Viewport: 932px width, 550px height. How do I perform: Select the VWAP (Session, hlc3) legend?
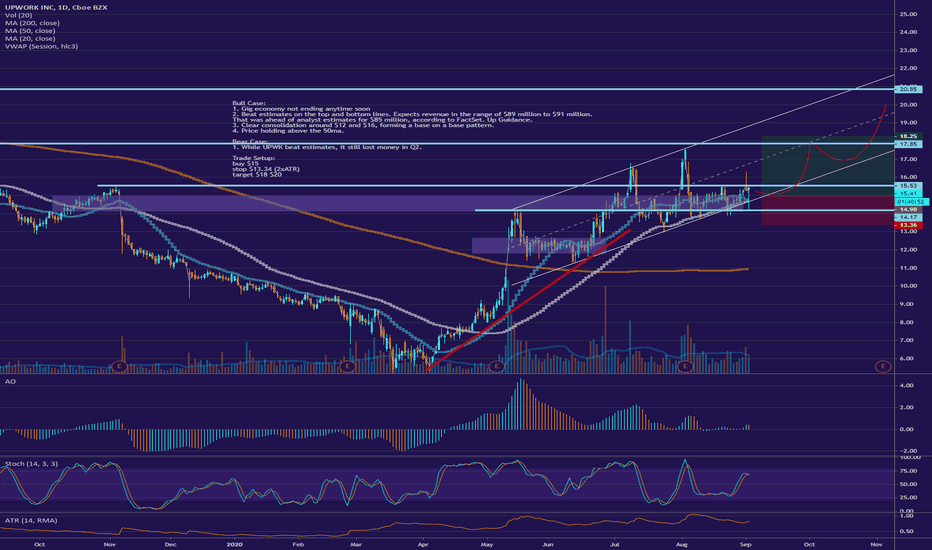coord(41,46)
